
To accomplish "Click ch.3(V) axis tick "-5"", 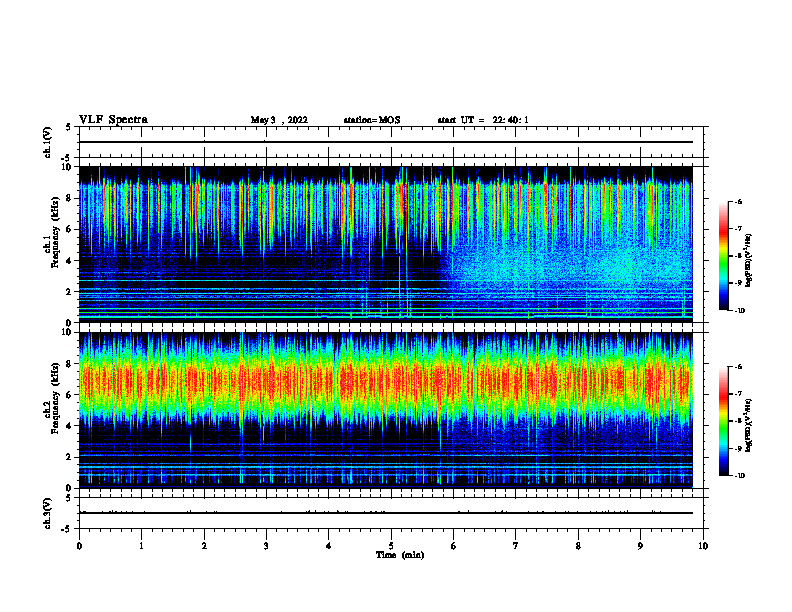I will tap(67, 529).
